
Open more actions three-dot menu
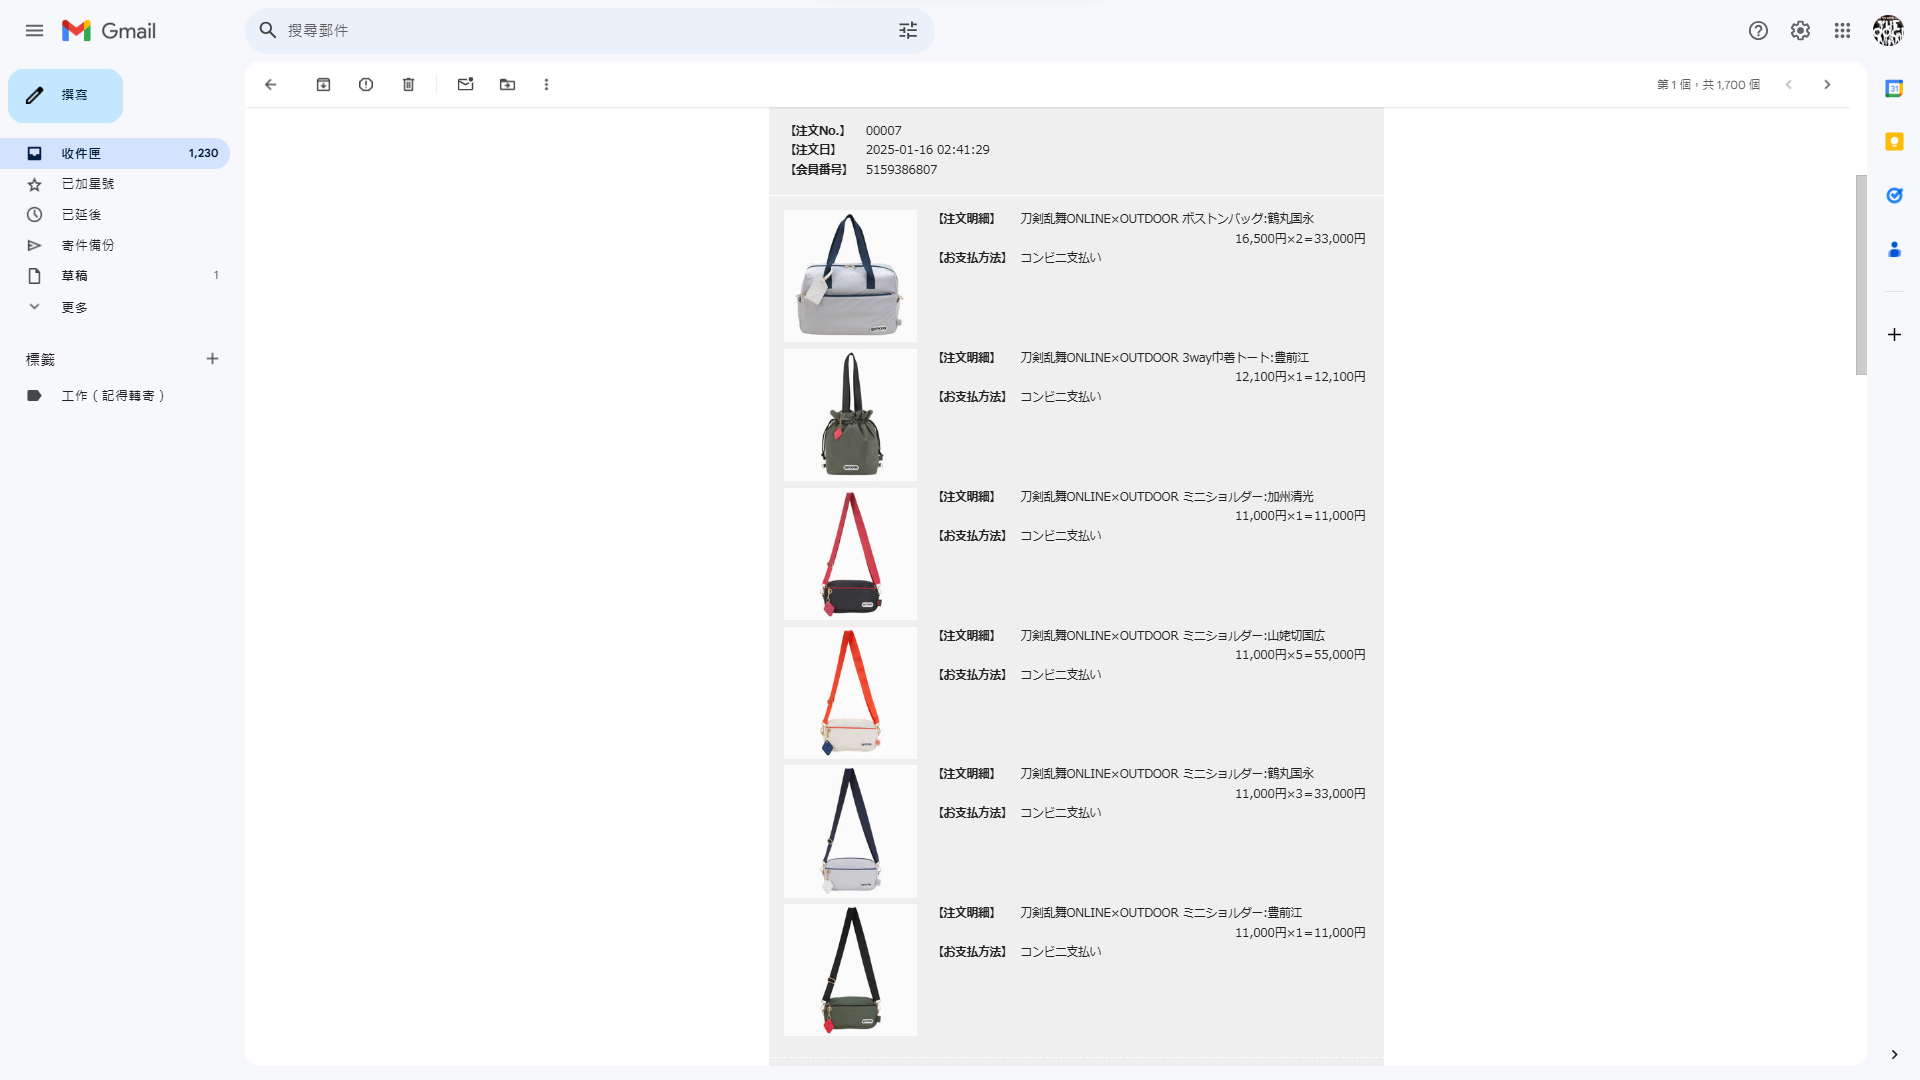tap(546, 85)
